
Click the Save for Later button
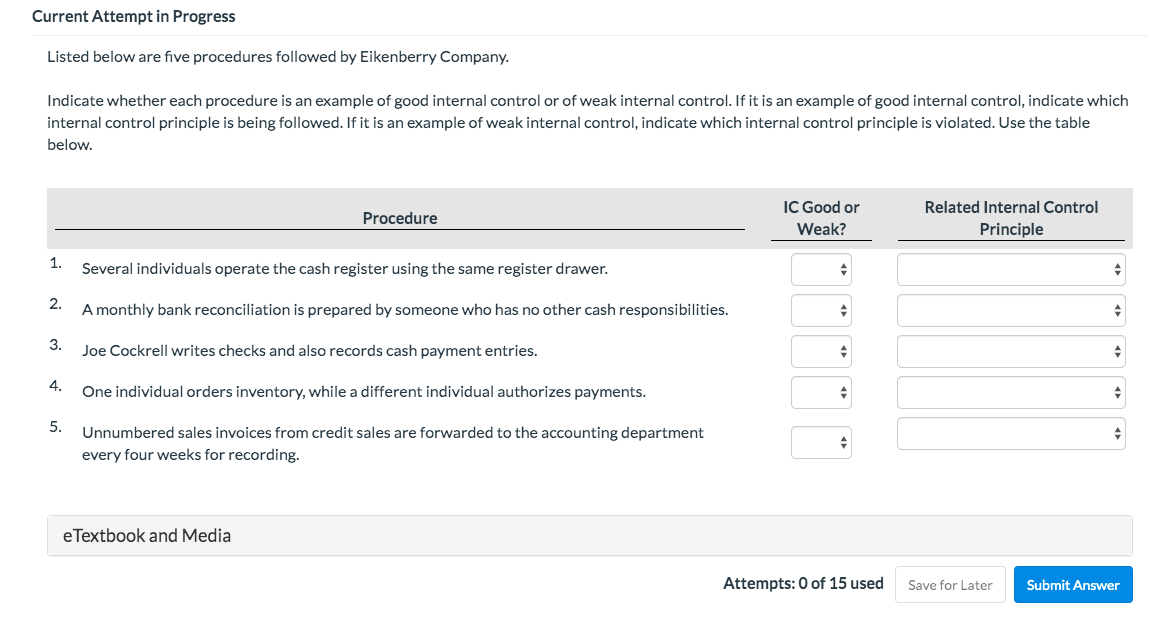pos(949,584)
